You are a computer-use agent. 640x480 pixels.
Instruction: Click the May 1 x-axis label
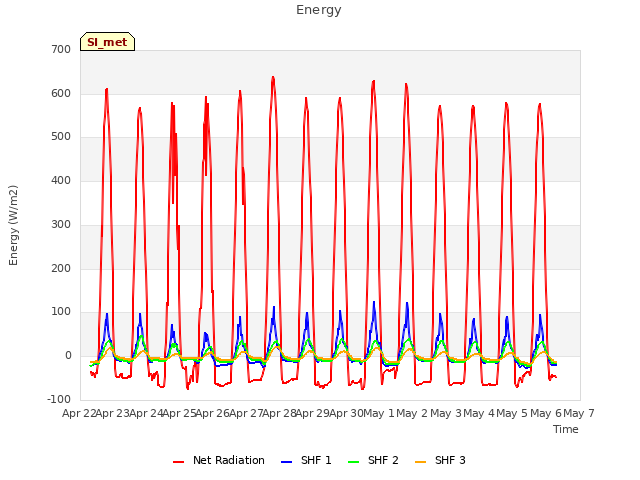379,413
